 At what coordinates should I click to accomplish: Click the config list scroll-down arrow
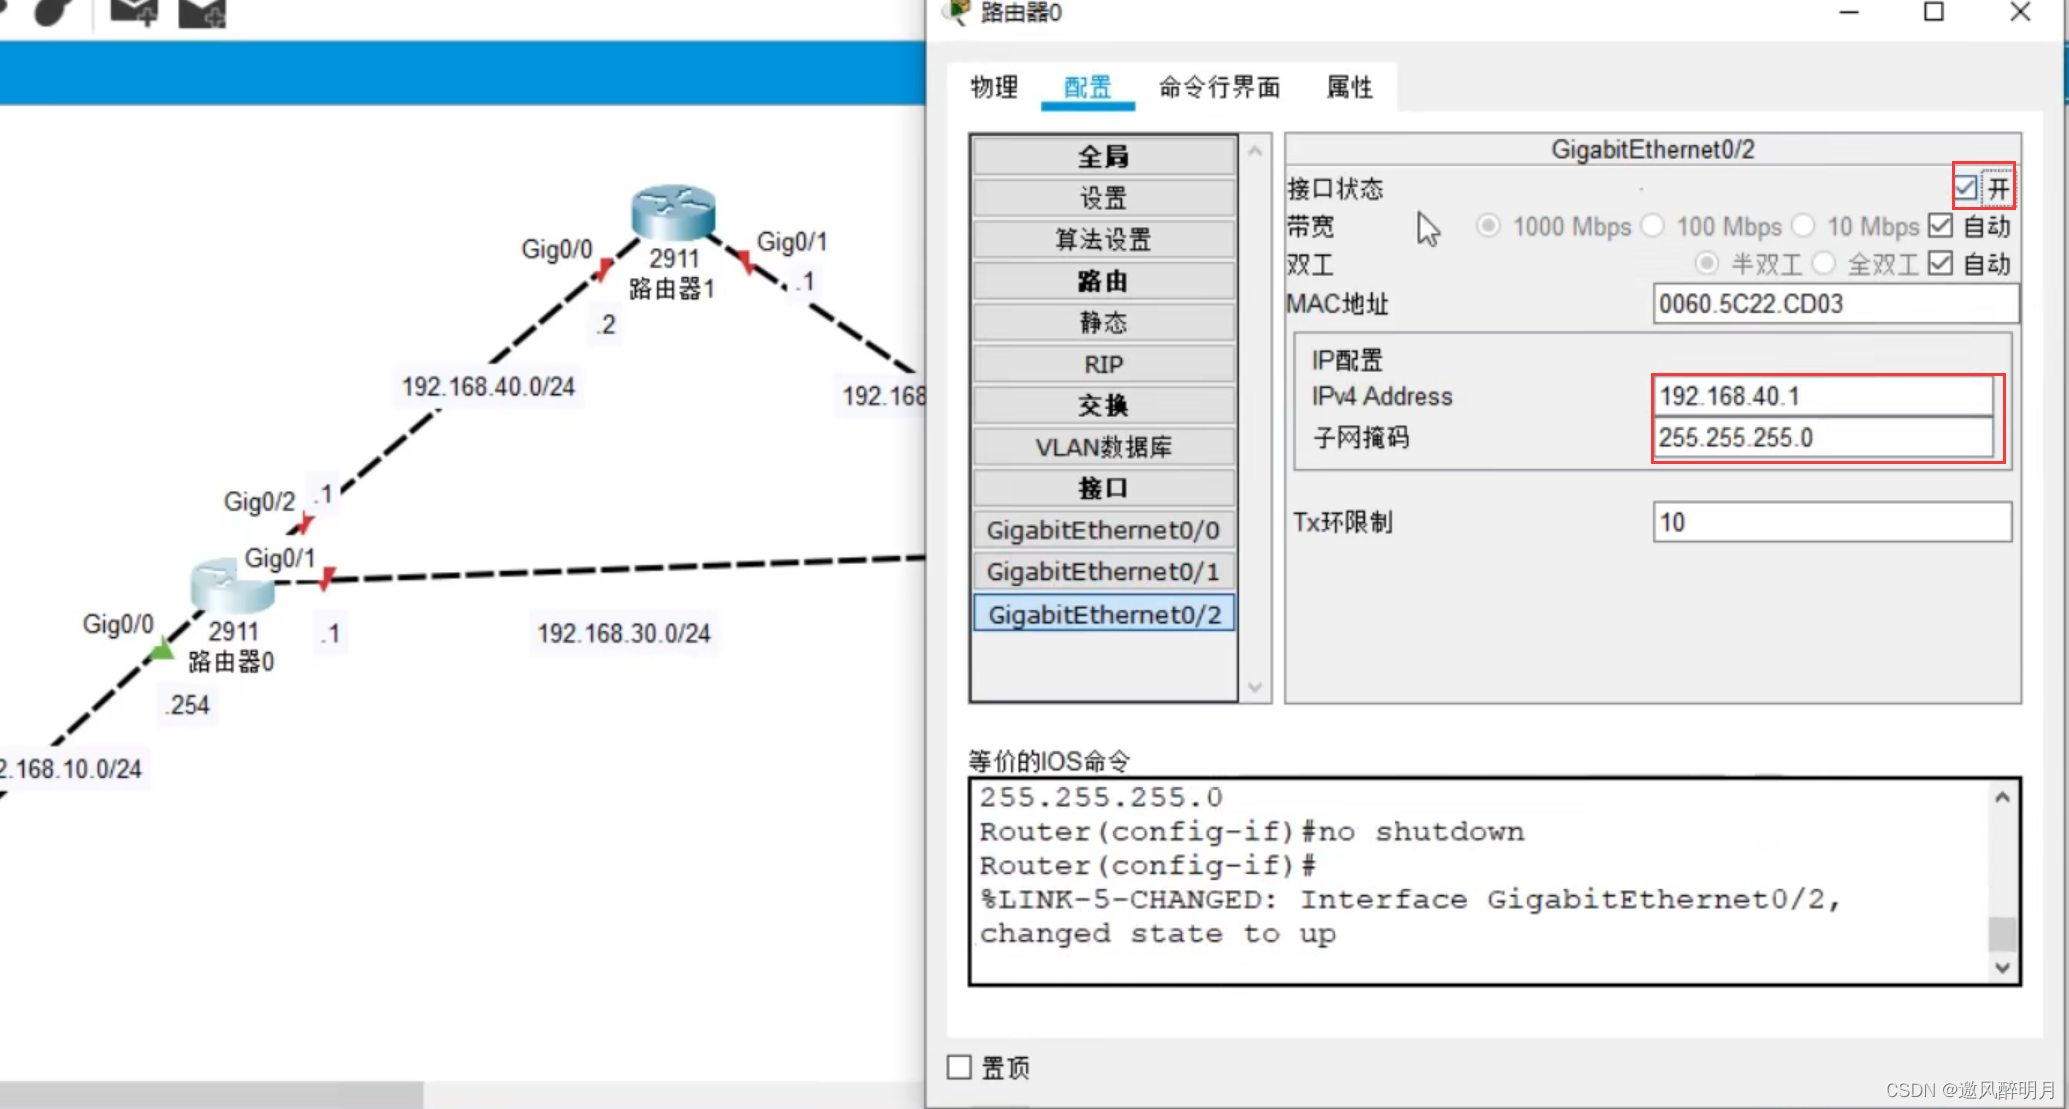[x=1255, y=687]
